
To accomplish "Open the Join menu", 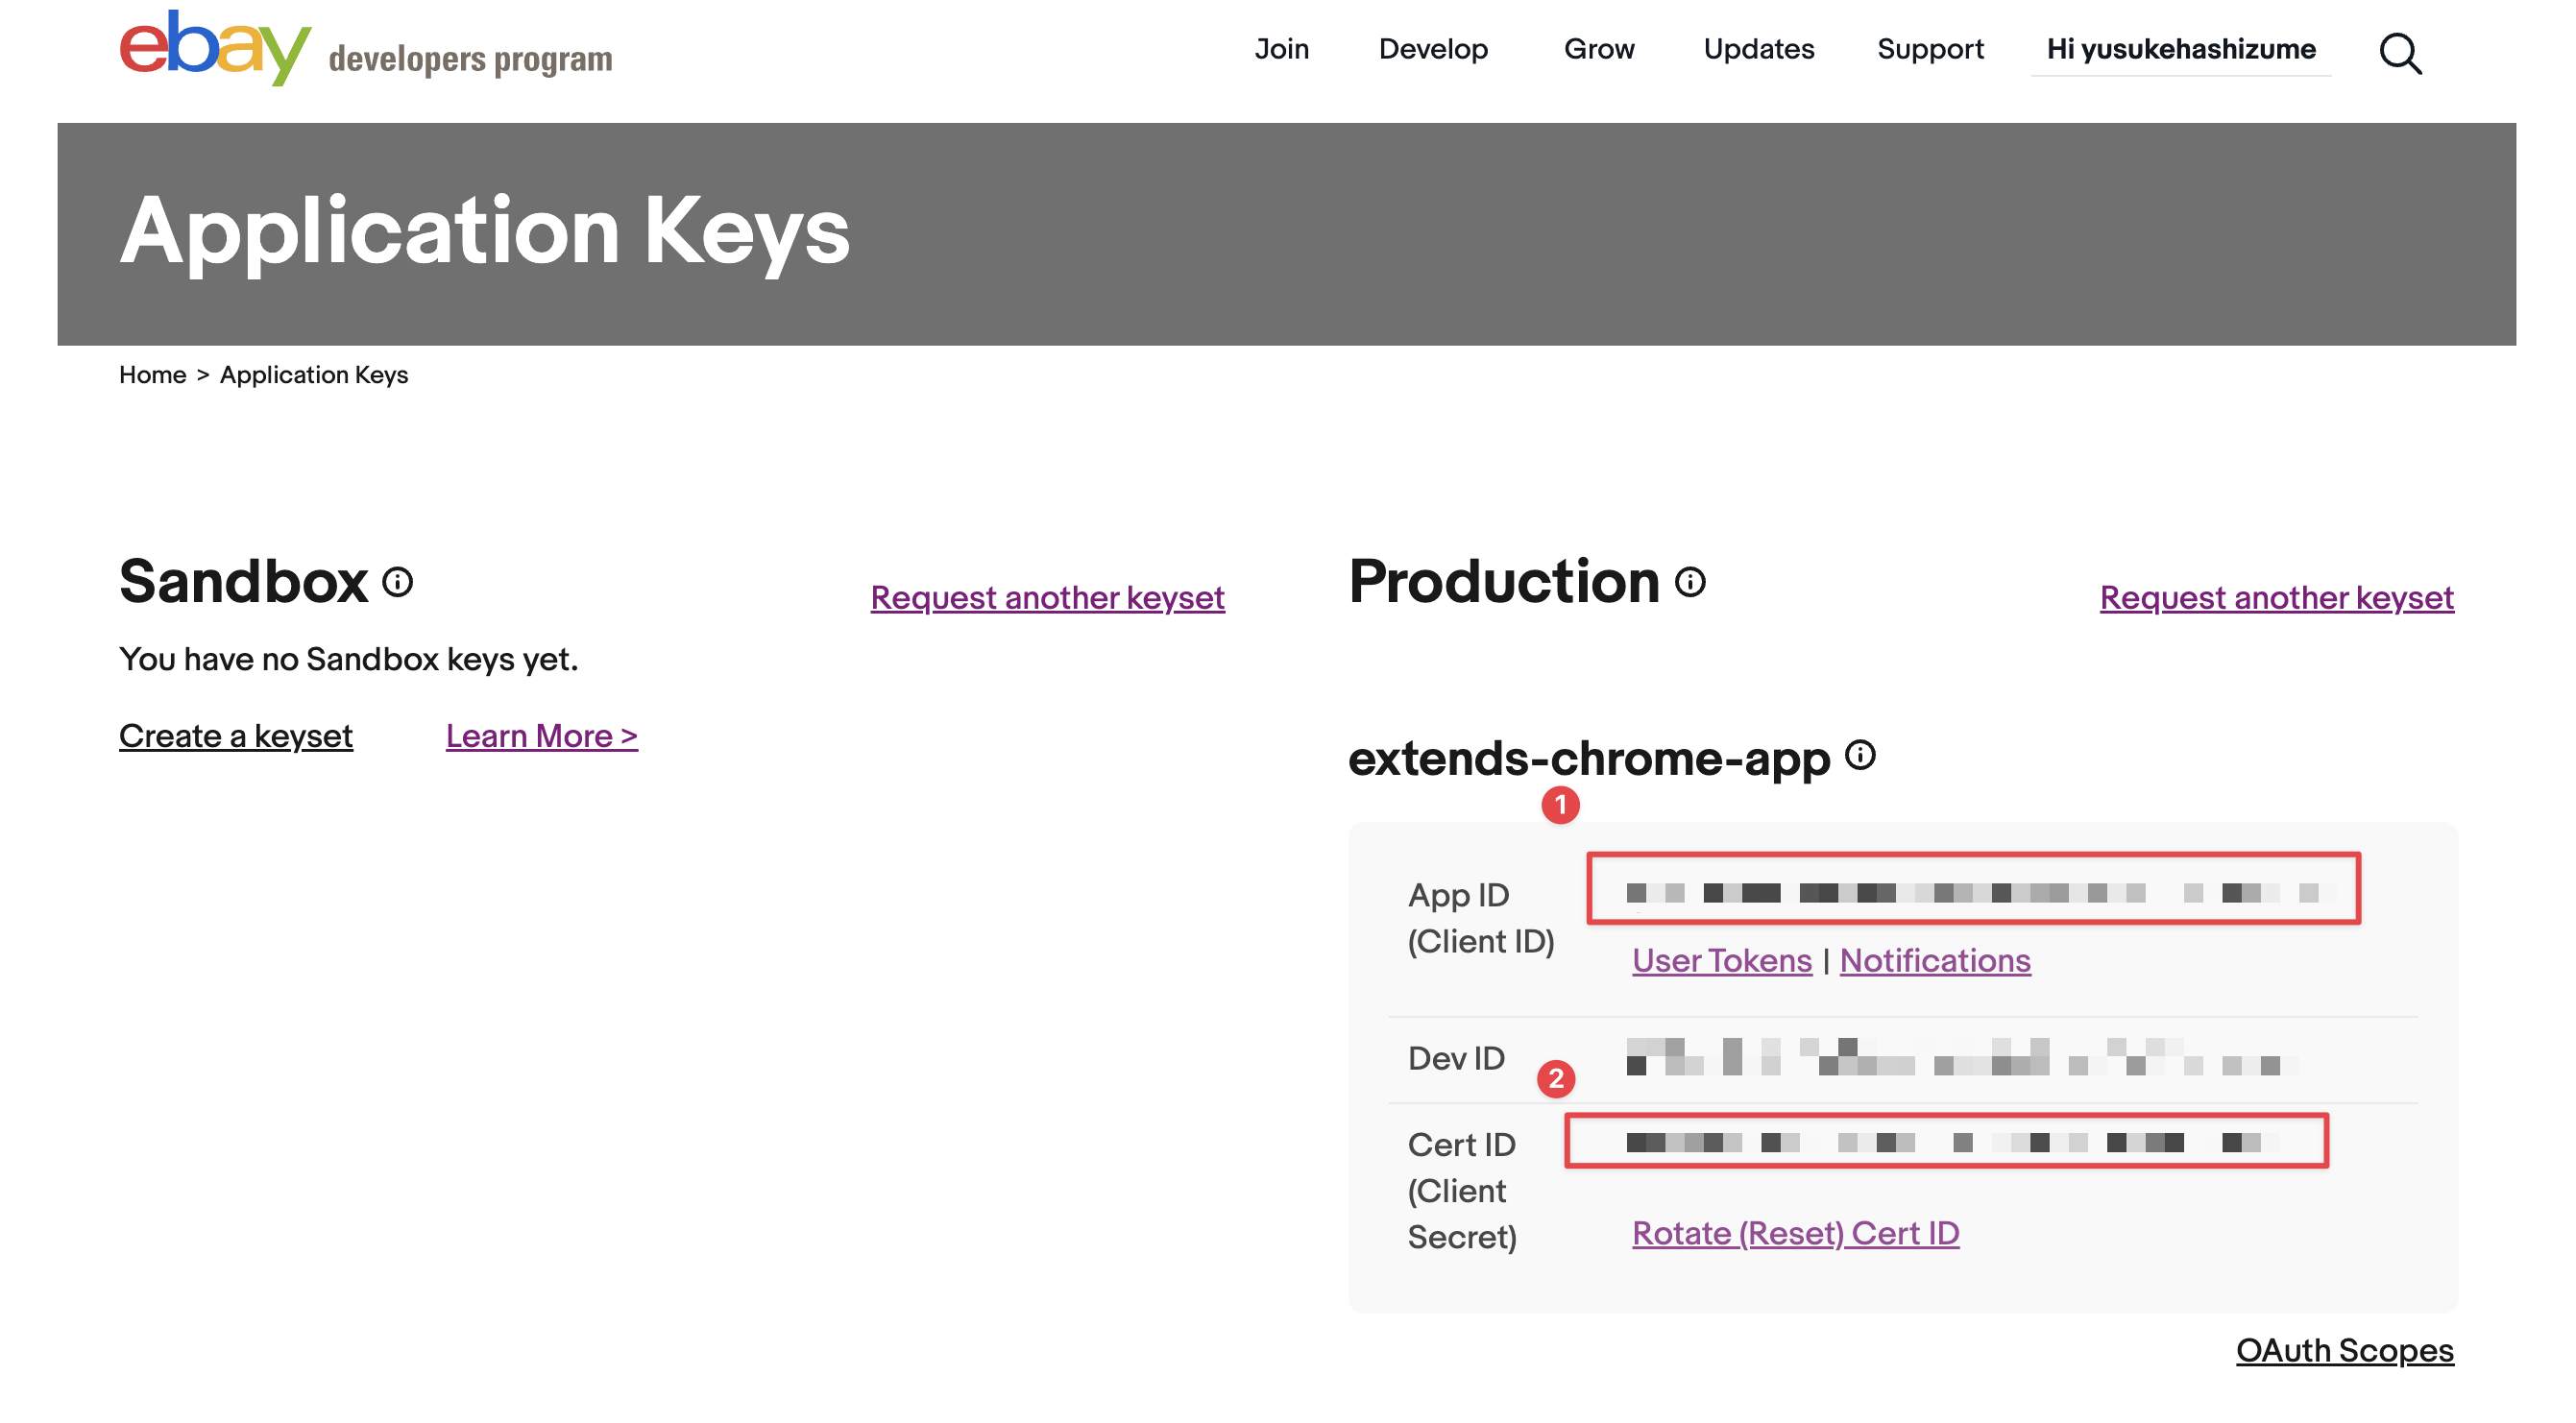I will click(x=1281, y=49).
